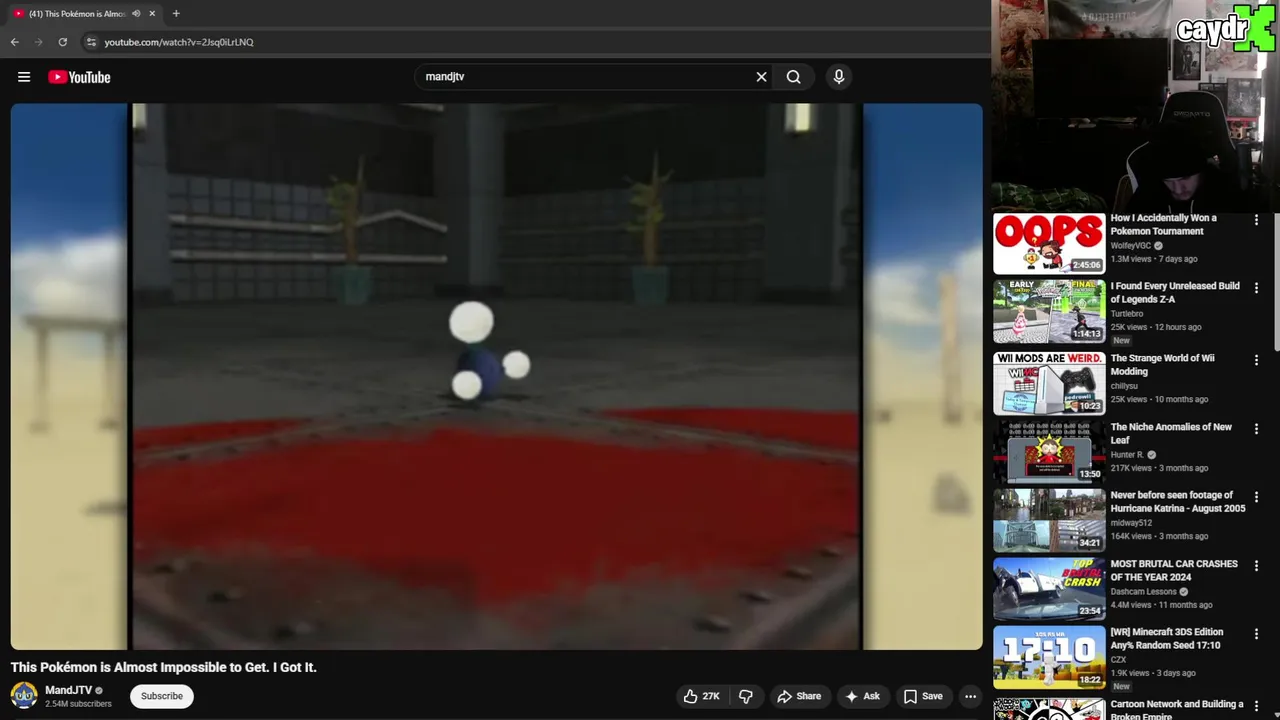View site information icon in address bar
Screen dimensions: 1280x720
point(91,42)
